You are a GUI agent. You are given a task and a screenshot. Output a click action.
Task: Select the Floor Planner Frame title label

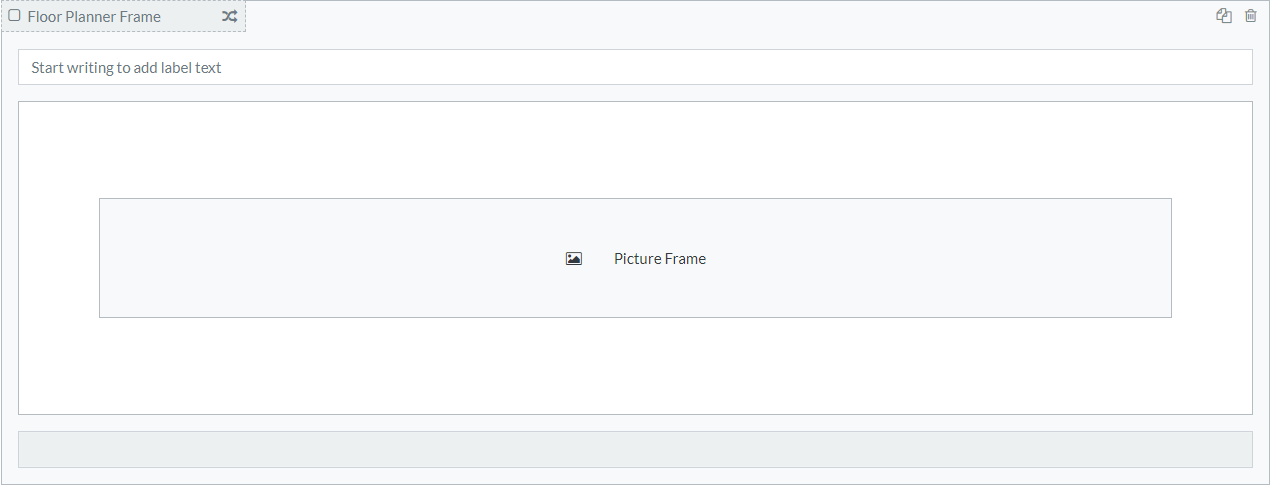click(x=94, y=17)
